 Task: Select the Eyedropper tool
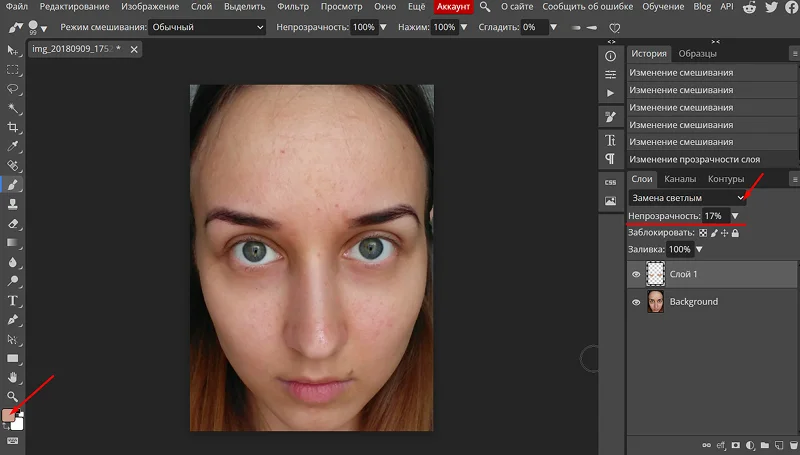coord(13,146)
